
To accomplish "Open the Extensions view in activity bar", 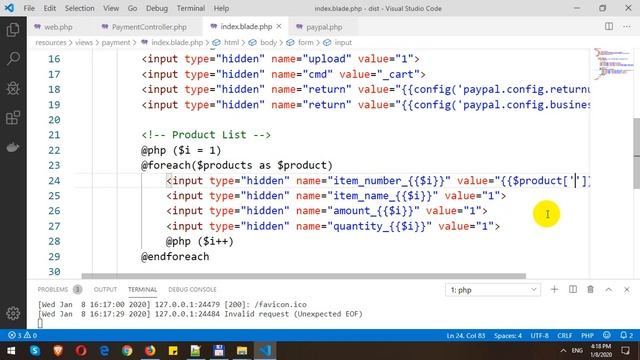I will click(13, 118).
